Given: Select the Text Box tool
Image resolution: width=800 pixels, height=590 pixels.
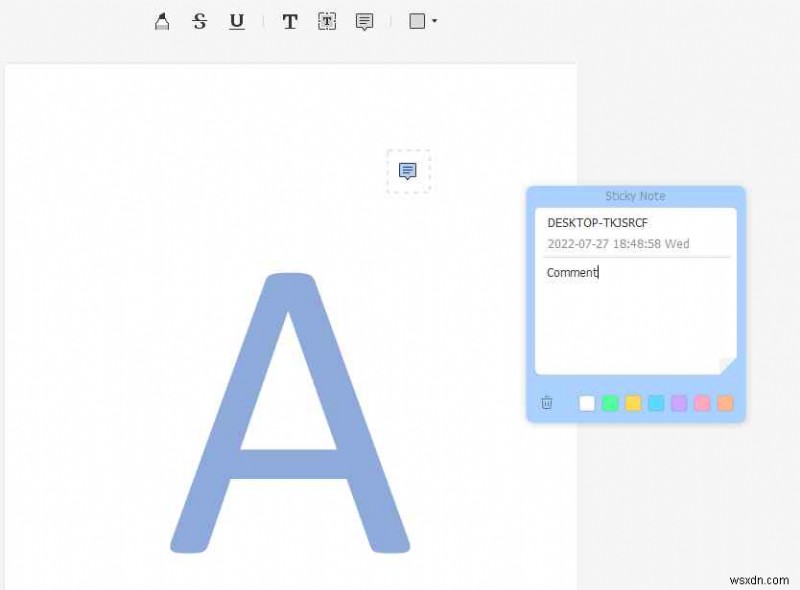Looking at the screenshot, I should pyautogui.click(x=326, y=20).
